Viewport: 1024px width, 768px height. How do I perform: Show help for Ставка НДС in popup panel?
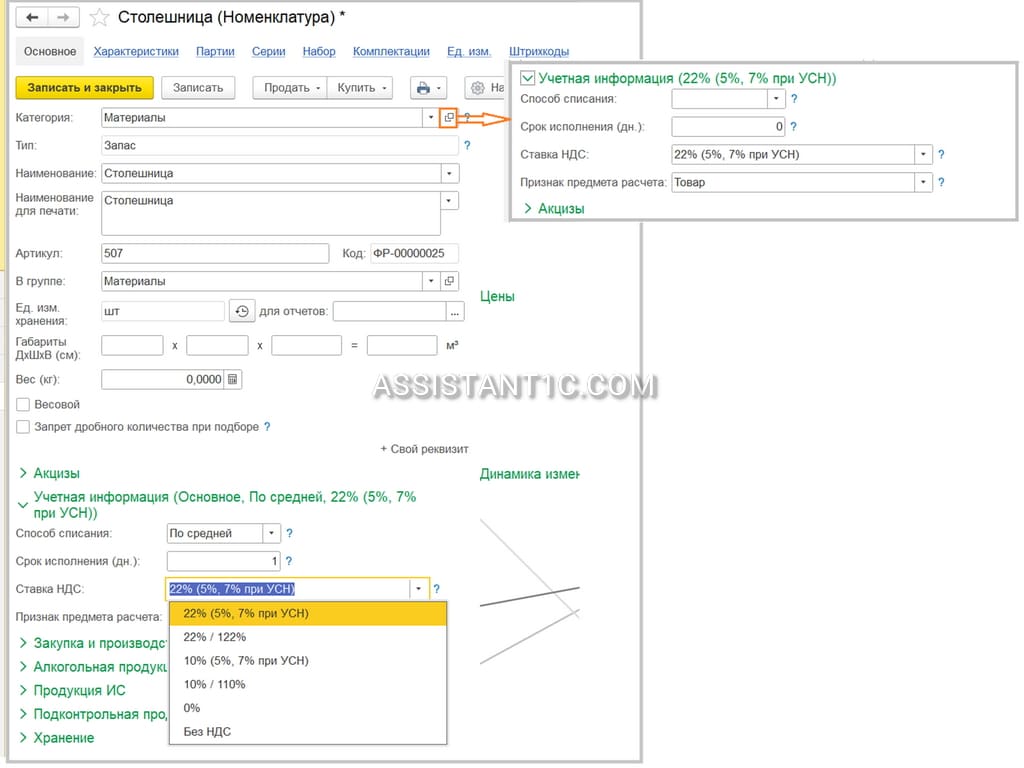tap(941, 155)
